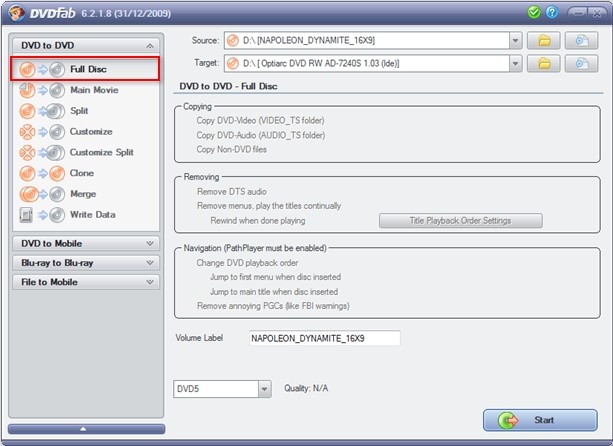Click the Customize grey target disc icon
The height and width of the screenshot is (446, 613).
click(57, 132)
